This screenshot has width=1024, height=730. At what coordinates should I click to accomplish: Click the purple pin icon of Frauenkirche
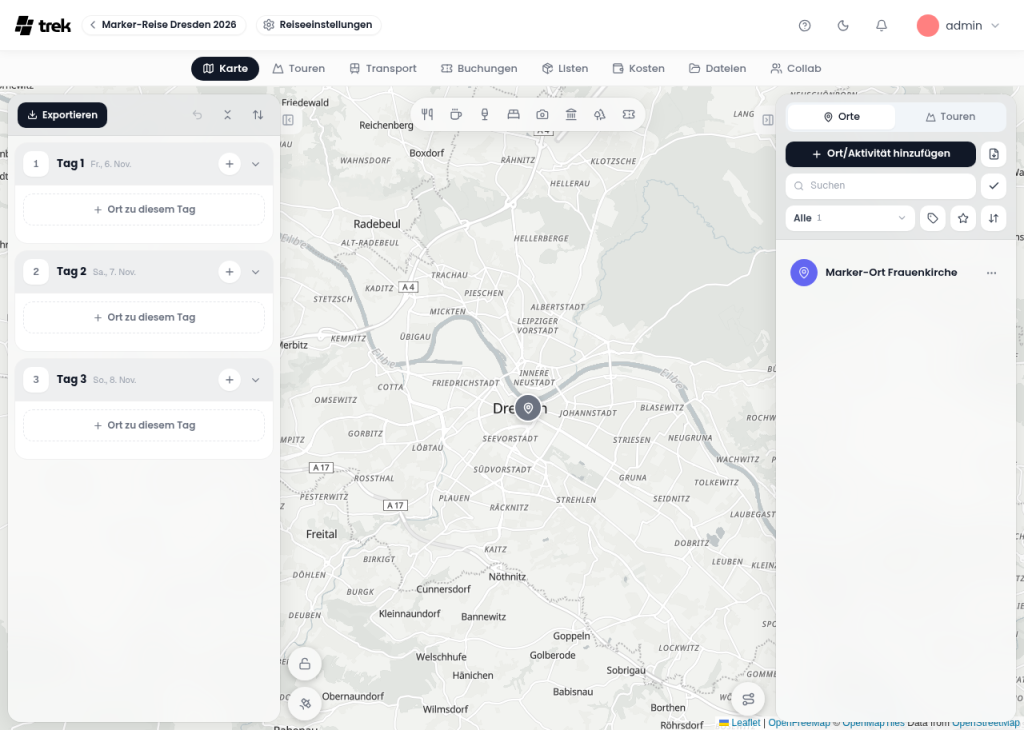tap(804, 273)
